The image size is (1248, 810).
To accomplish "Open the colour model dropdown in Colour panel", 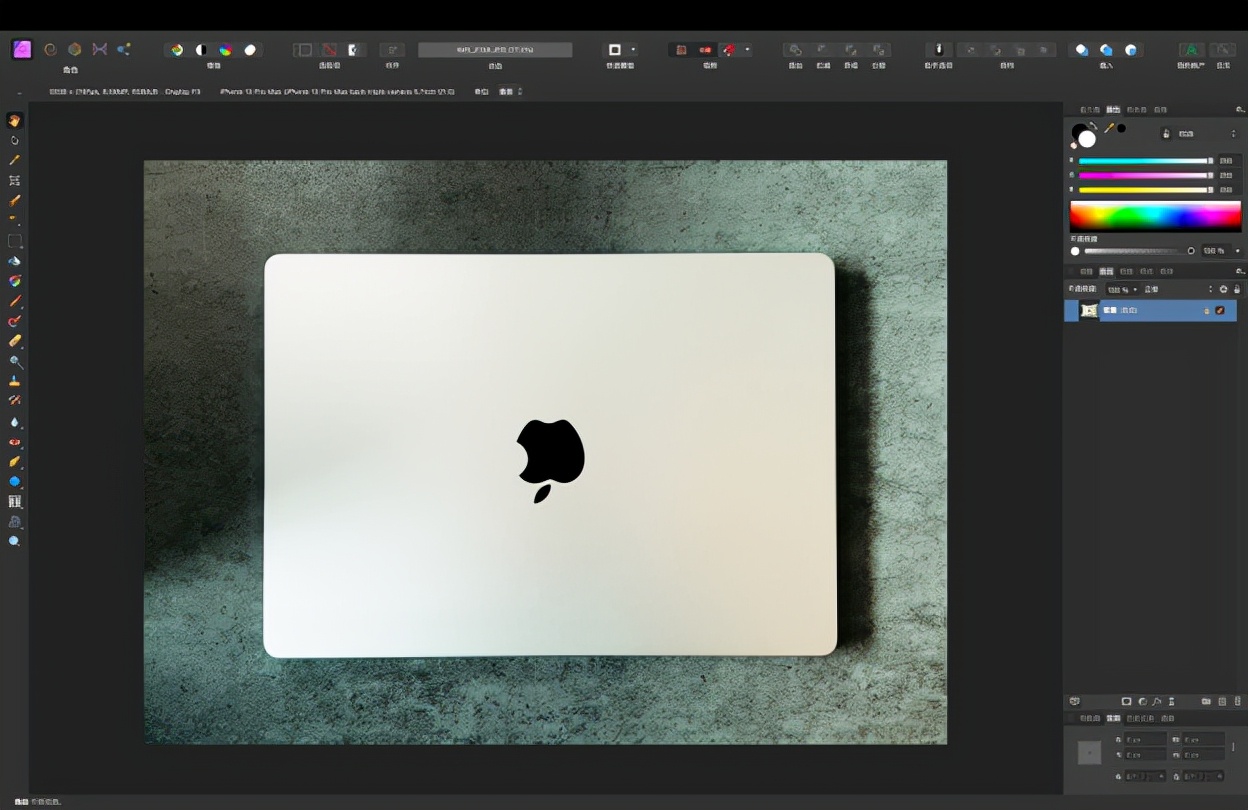I will coord(1186,133).
